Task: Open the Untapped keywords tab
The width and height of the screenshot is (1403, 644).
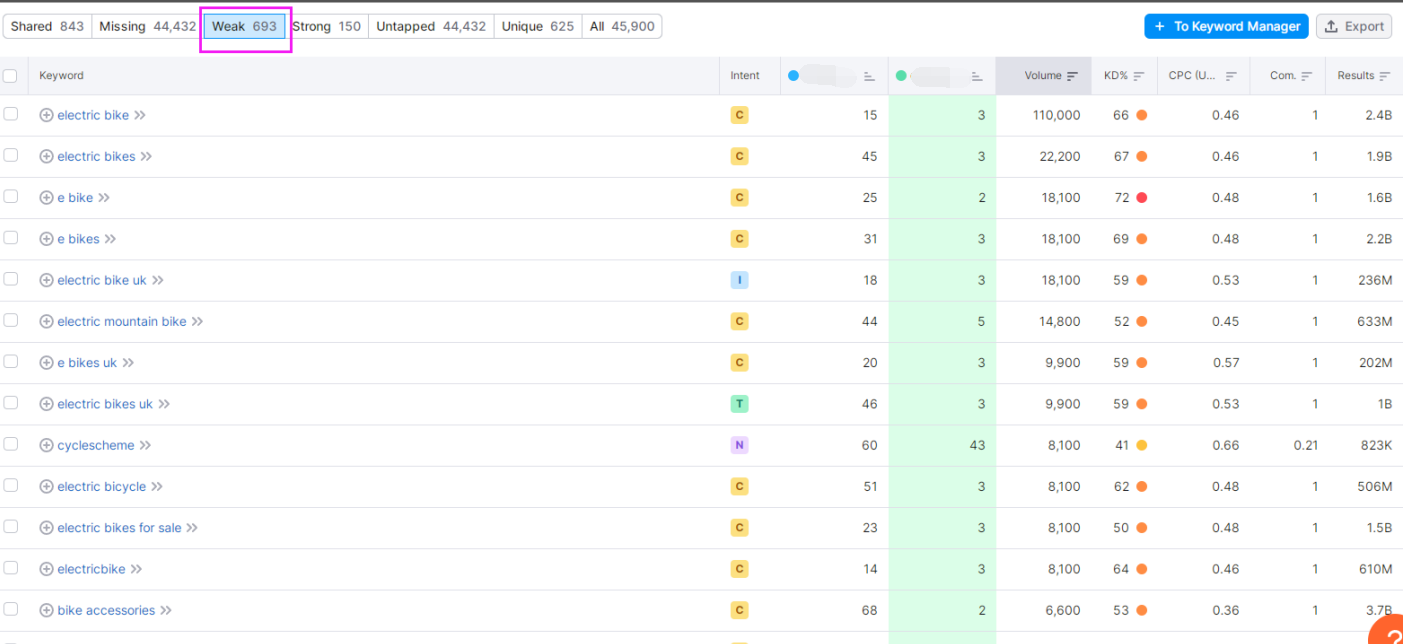Action: (430, 26)
